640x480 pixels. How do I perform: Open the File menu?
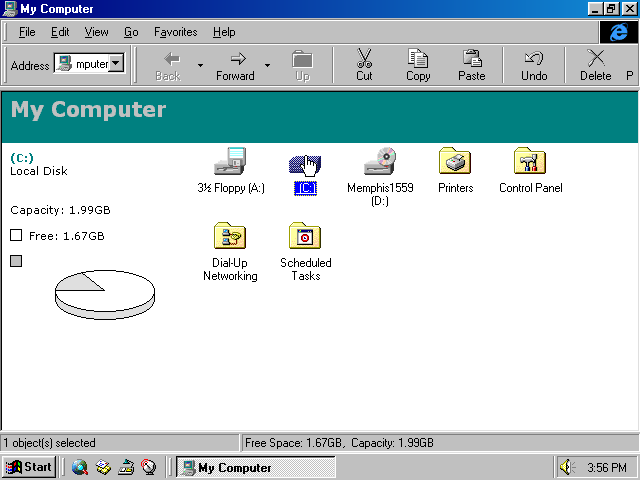[x=27, y=32]
